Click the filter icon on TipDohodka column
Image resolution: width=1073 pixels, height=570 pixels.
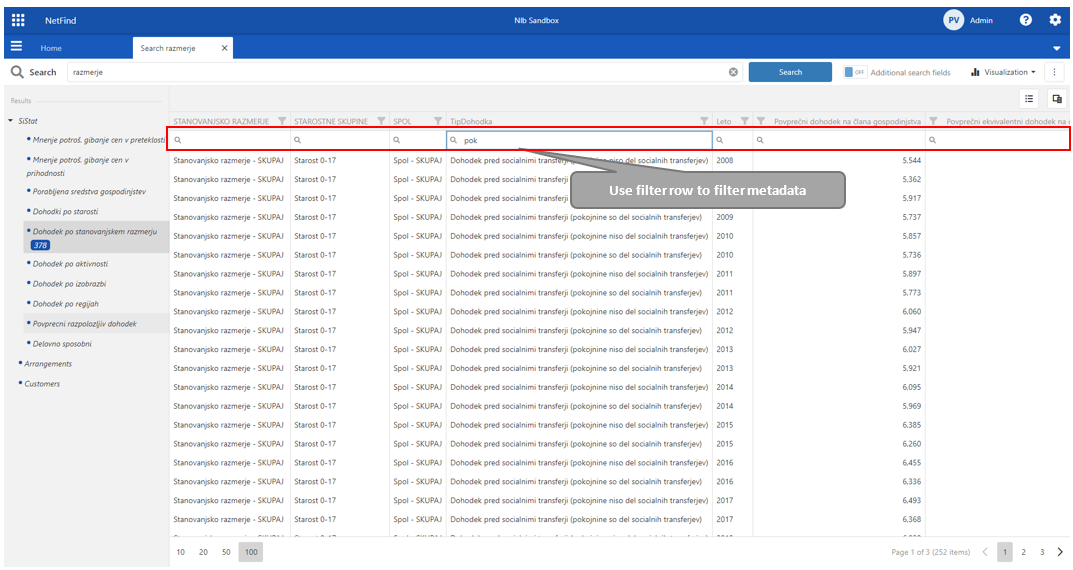pos(705,121)
